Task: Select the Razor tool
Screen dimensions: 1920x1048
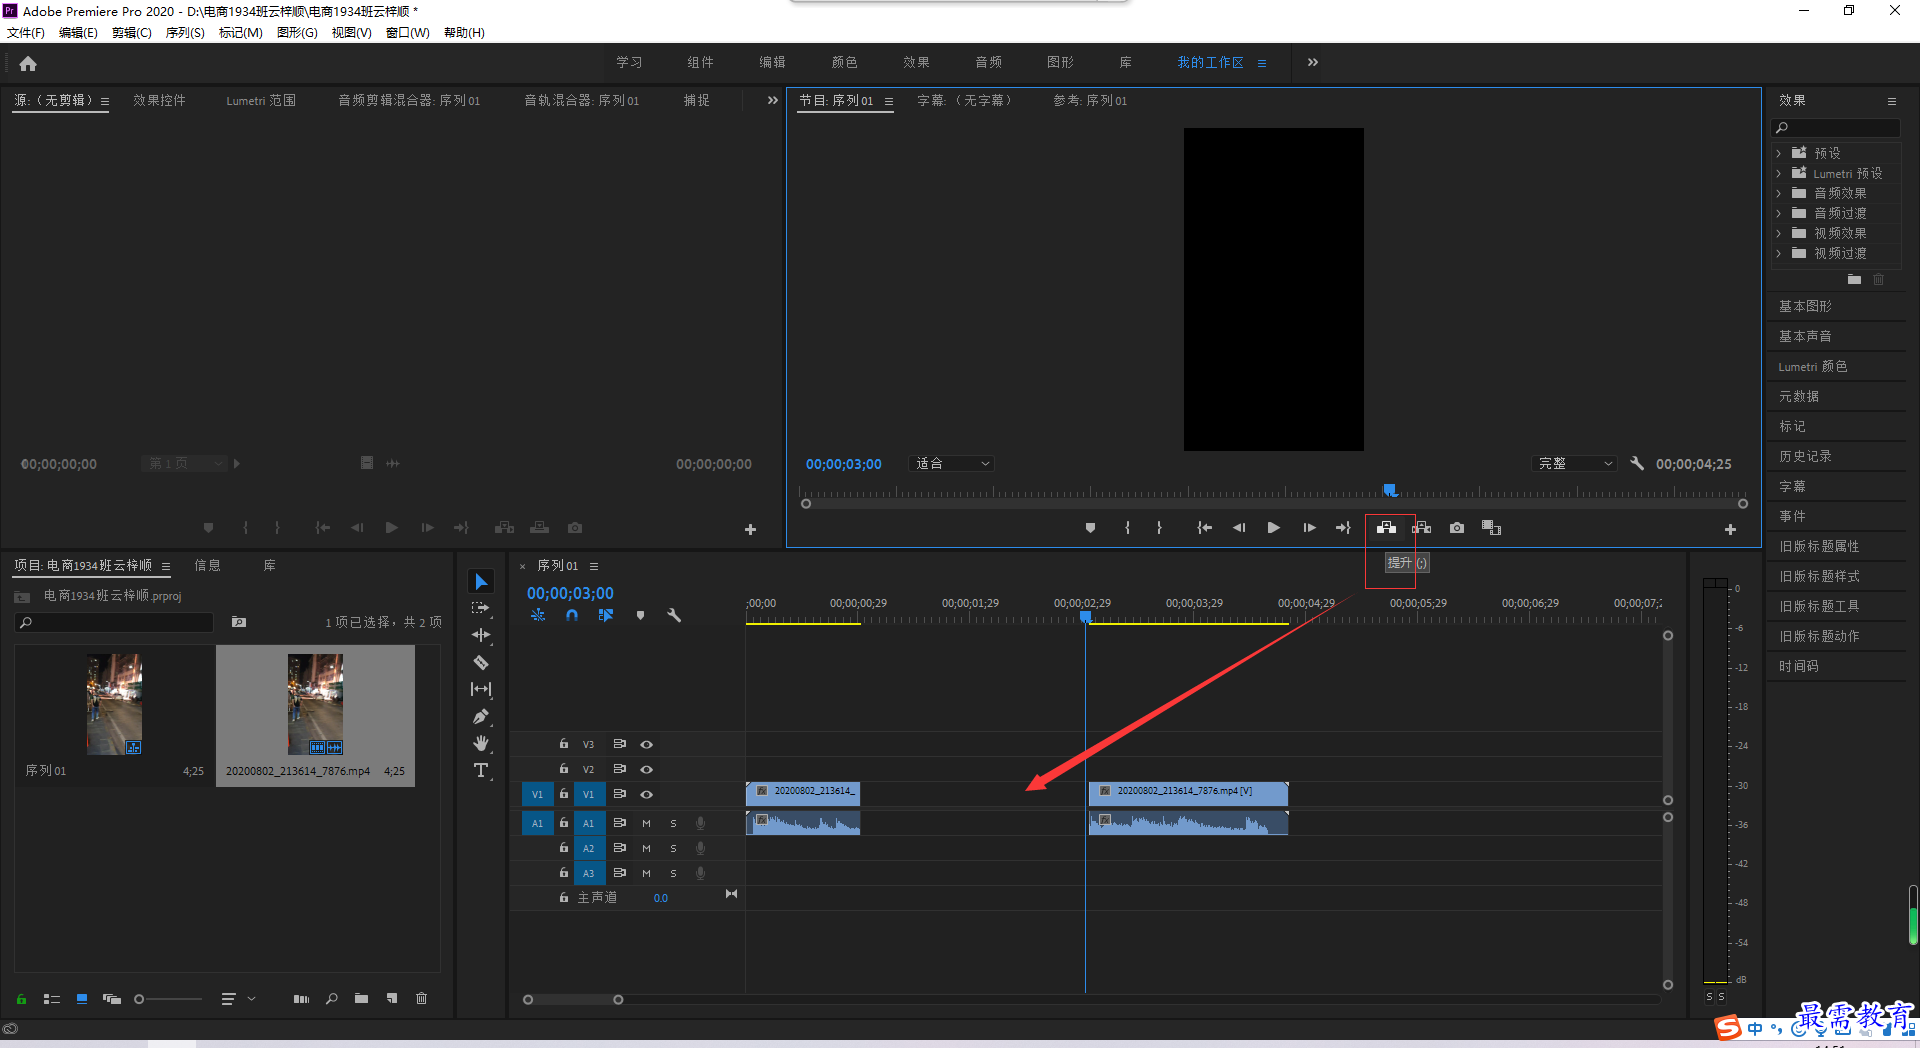Action: [x=481, y=662]
